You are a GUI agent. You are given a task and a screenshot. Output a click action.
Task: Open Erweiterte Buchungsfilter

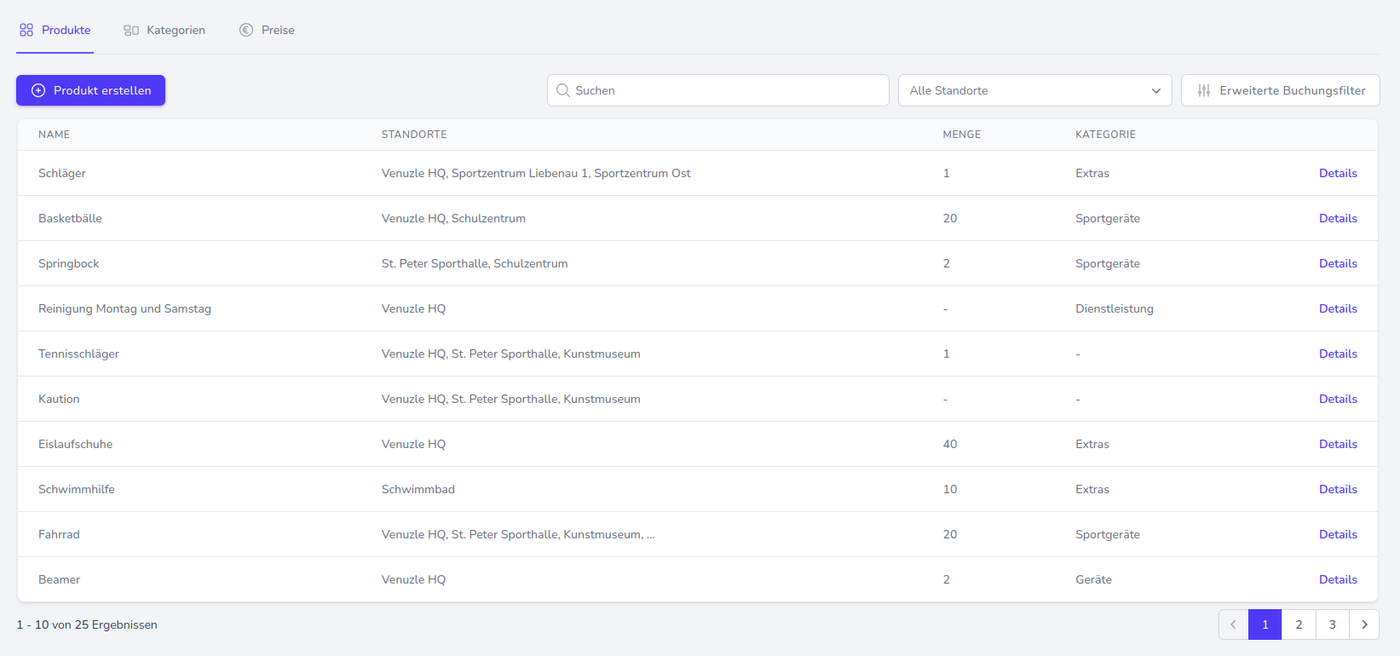(1291, 90)
